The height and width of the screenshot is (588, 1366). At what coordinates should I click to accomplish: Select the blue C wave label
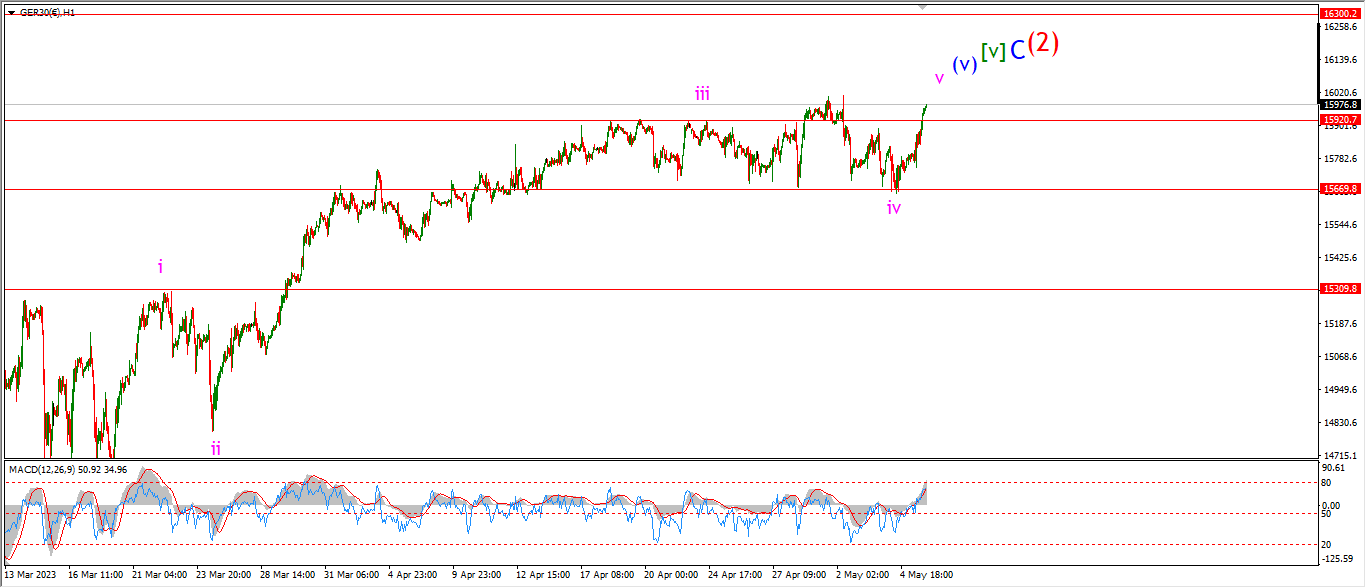(x=1016, y=50)
